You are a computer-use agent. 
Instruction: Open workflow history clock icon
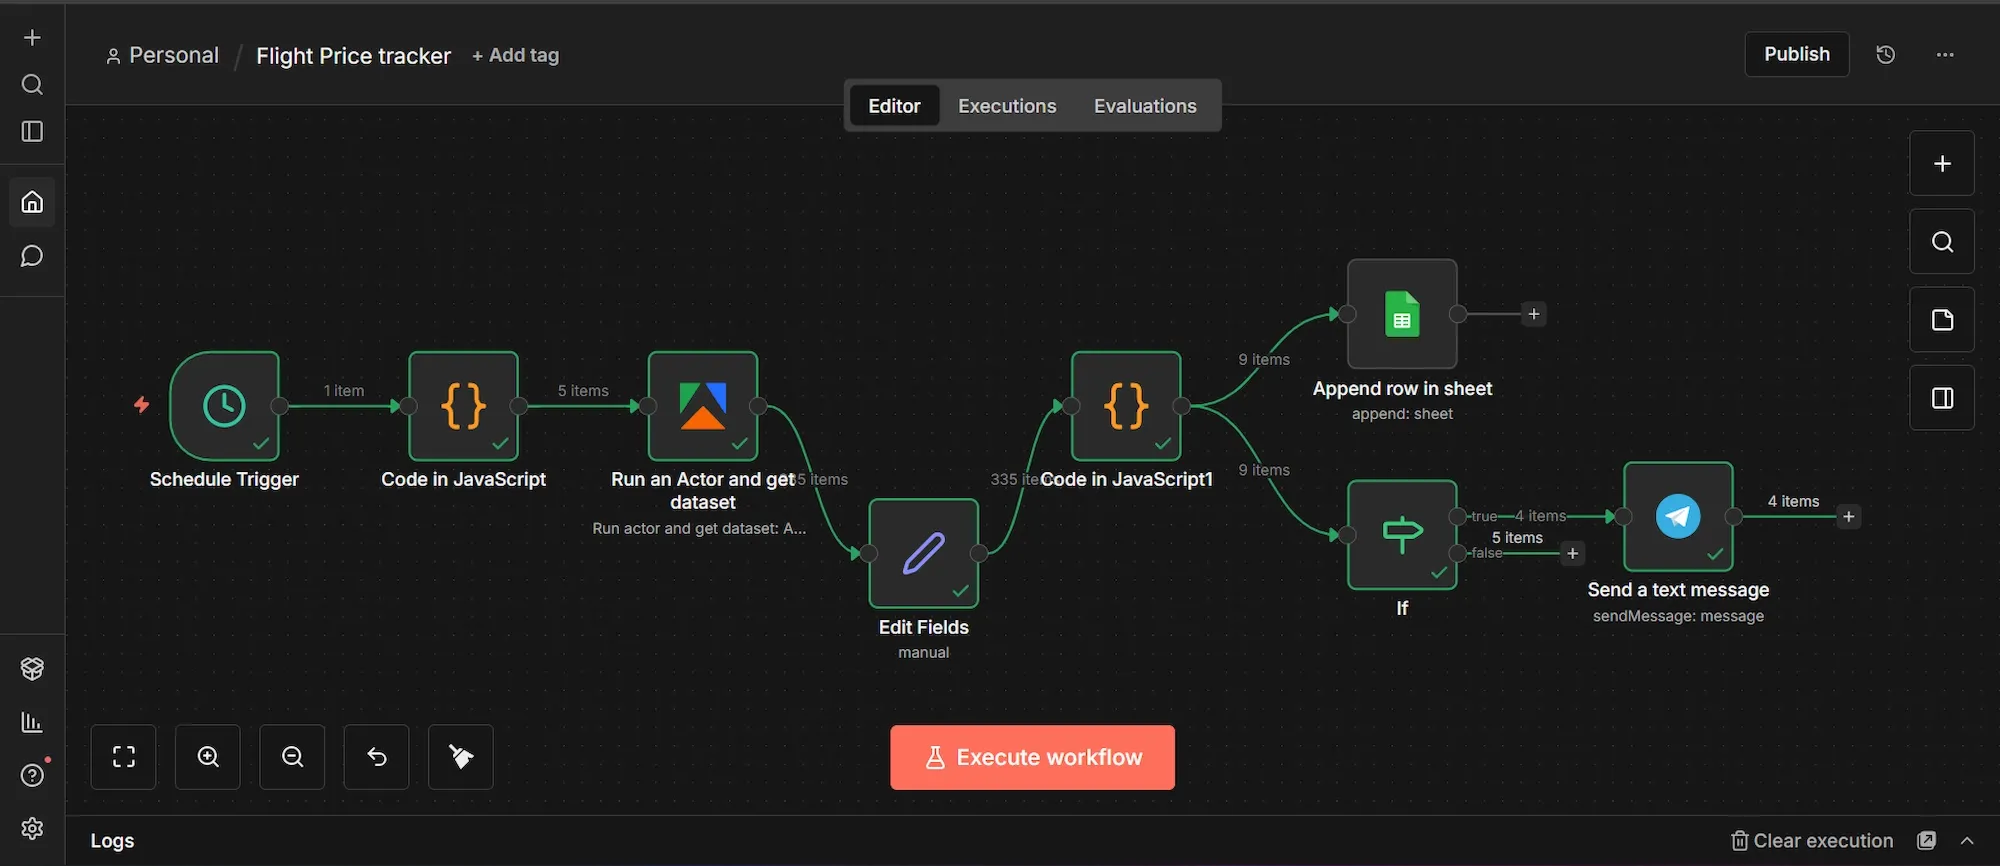click(x=1886, y=55)
